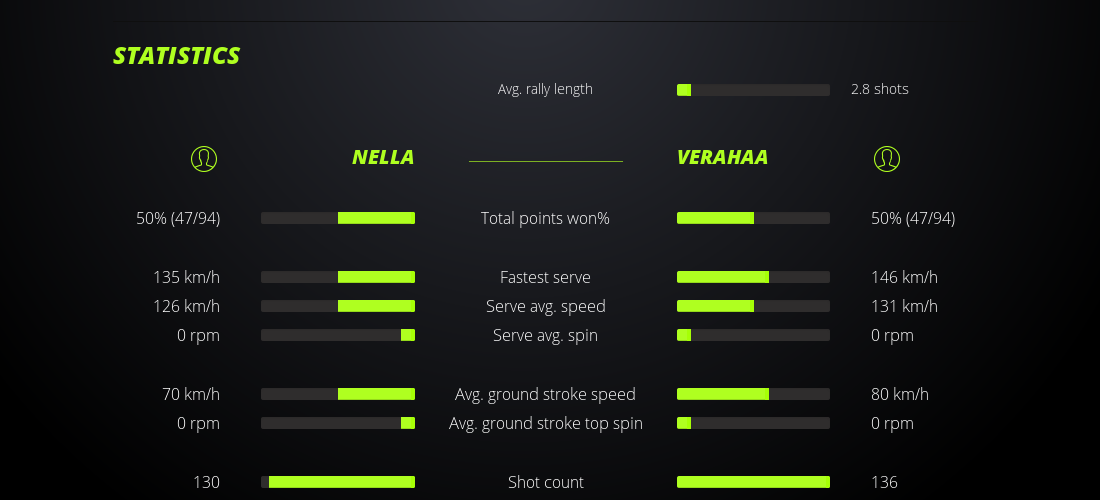Select the VERAHAA player name

[722, 157]
